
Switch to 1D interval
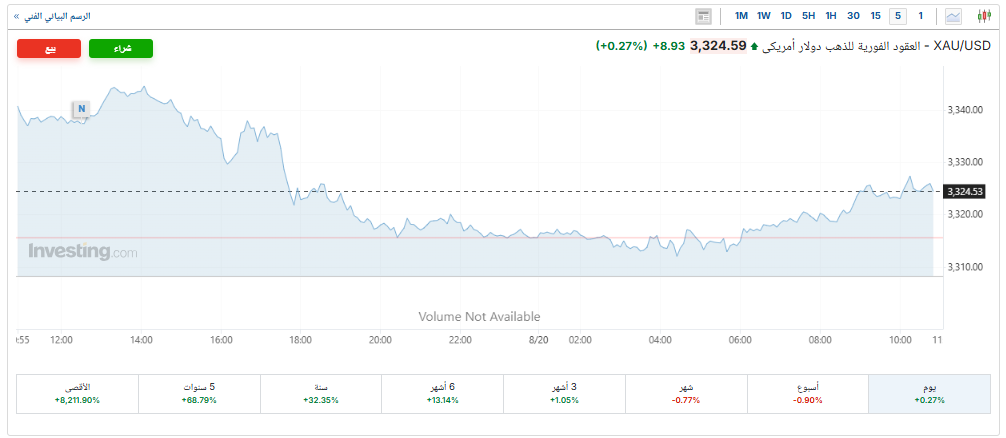[786, 16]
